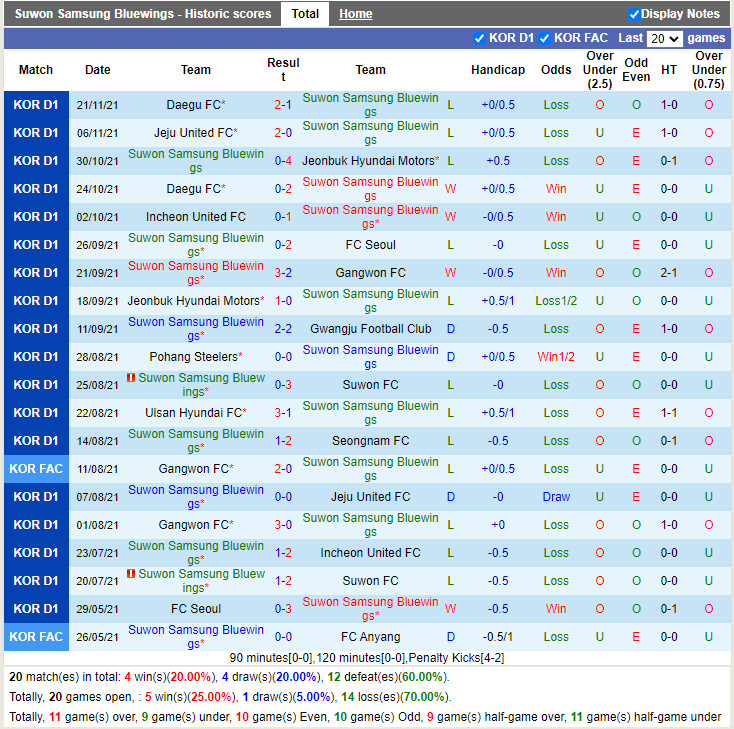The width and height of the screenshot is (734, 729).
Task: Open FC Seoul in the 26/09/21 match
Action: [x=370, y=245]
